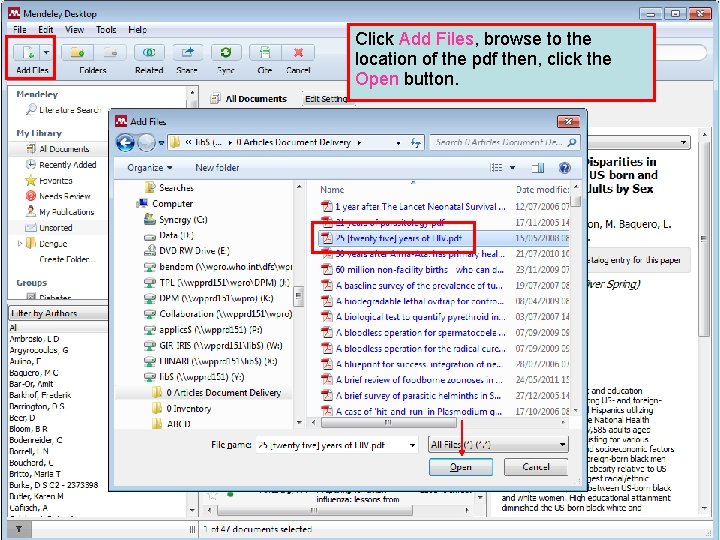Click the File name input field
Image resolution: width=720 pixels, height=540 pixels.
(332, 444)
